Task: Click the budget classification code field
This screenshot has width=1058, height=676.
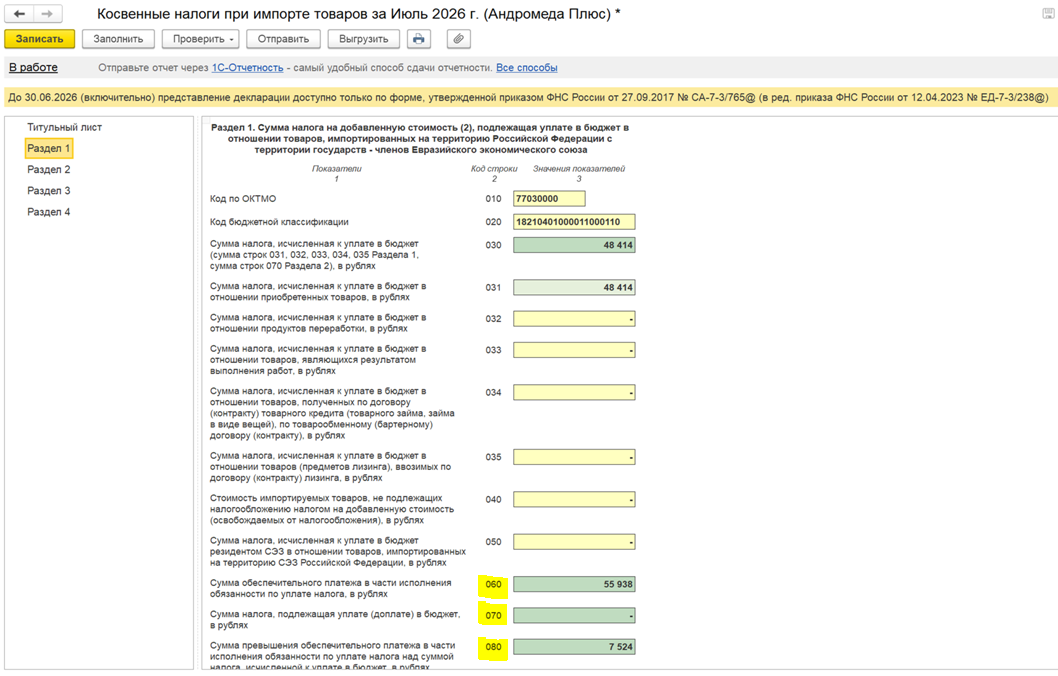Action: 574,222
